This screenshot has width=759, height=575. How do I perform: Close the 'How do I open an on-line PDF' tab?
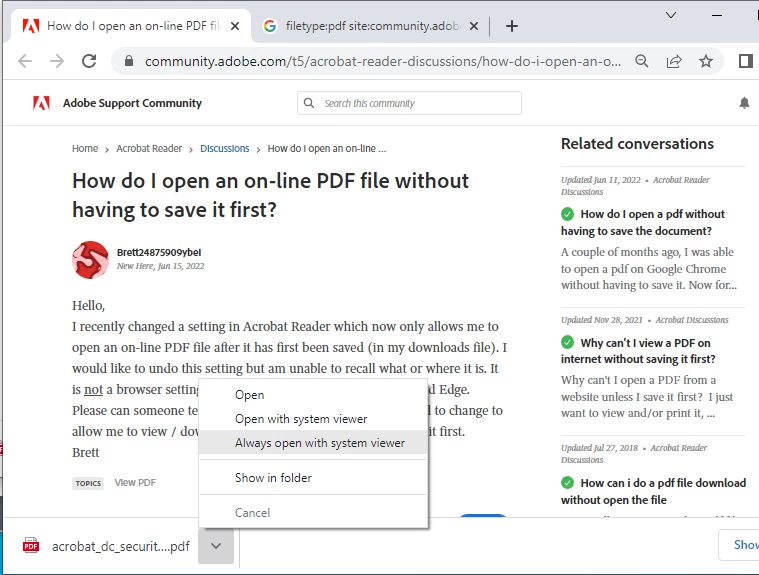(x=235, y=26)
